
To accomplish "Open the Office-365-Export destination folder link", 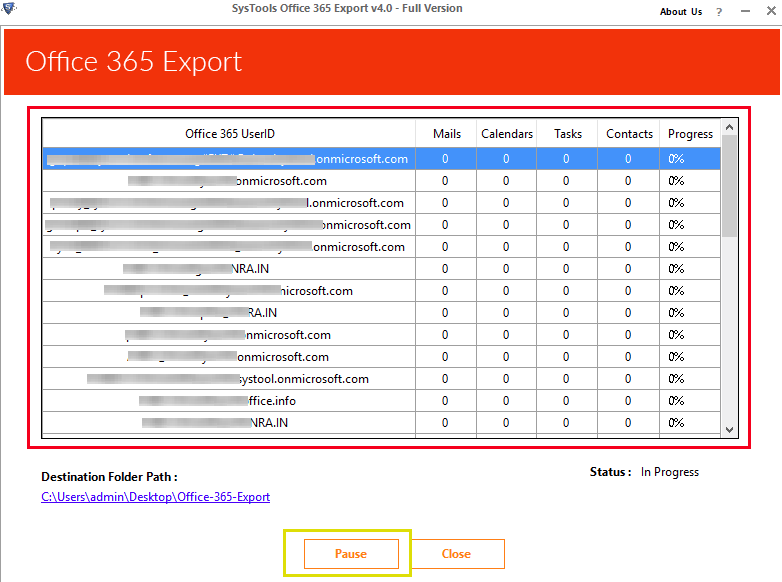I will click(155, 497).
